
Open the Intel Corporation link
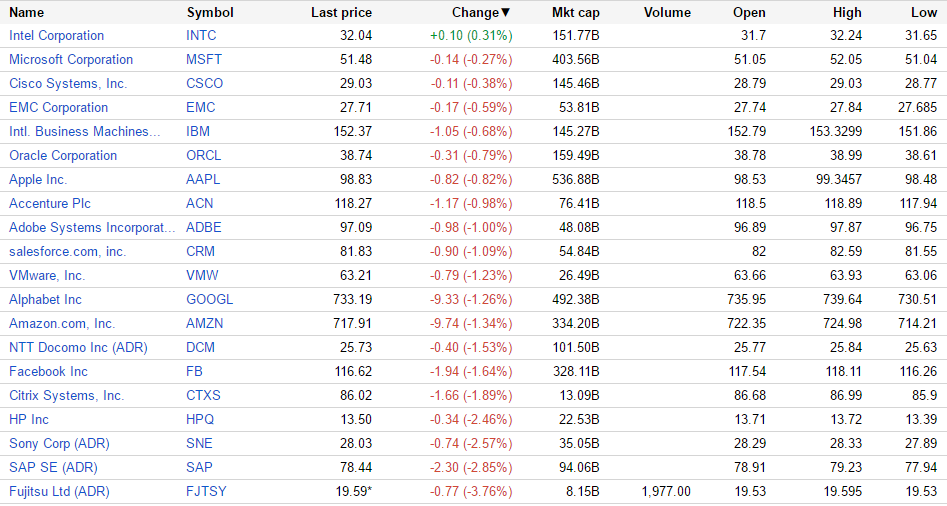coord(56,35)
